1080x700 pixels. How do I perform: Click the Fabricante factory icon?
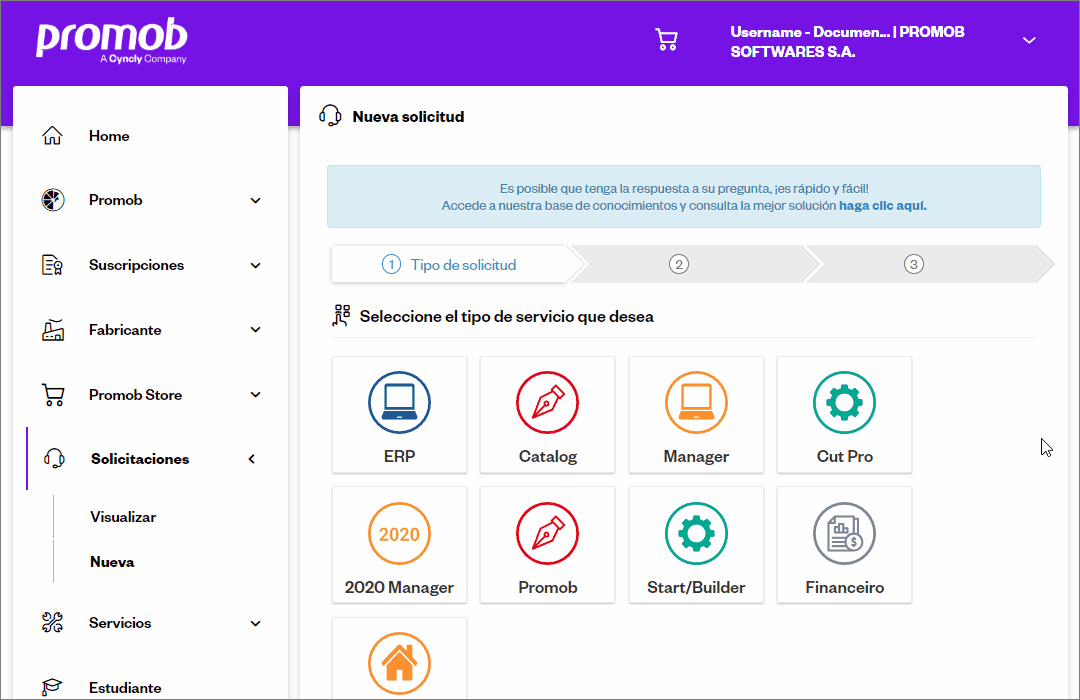pos(53,330)
